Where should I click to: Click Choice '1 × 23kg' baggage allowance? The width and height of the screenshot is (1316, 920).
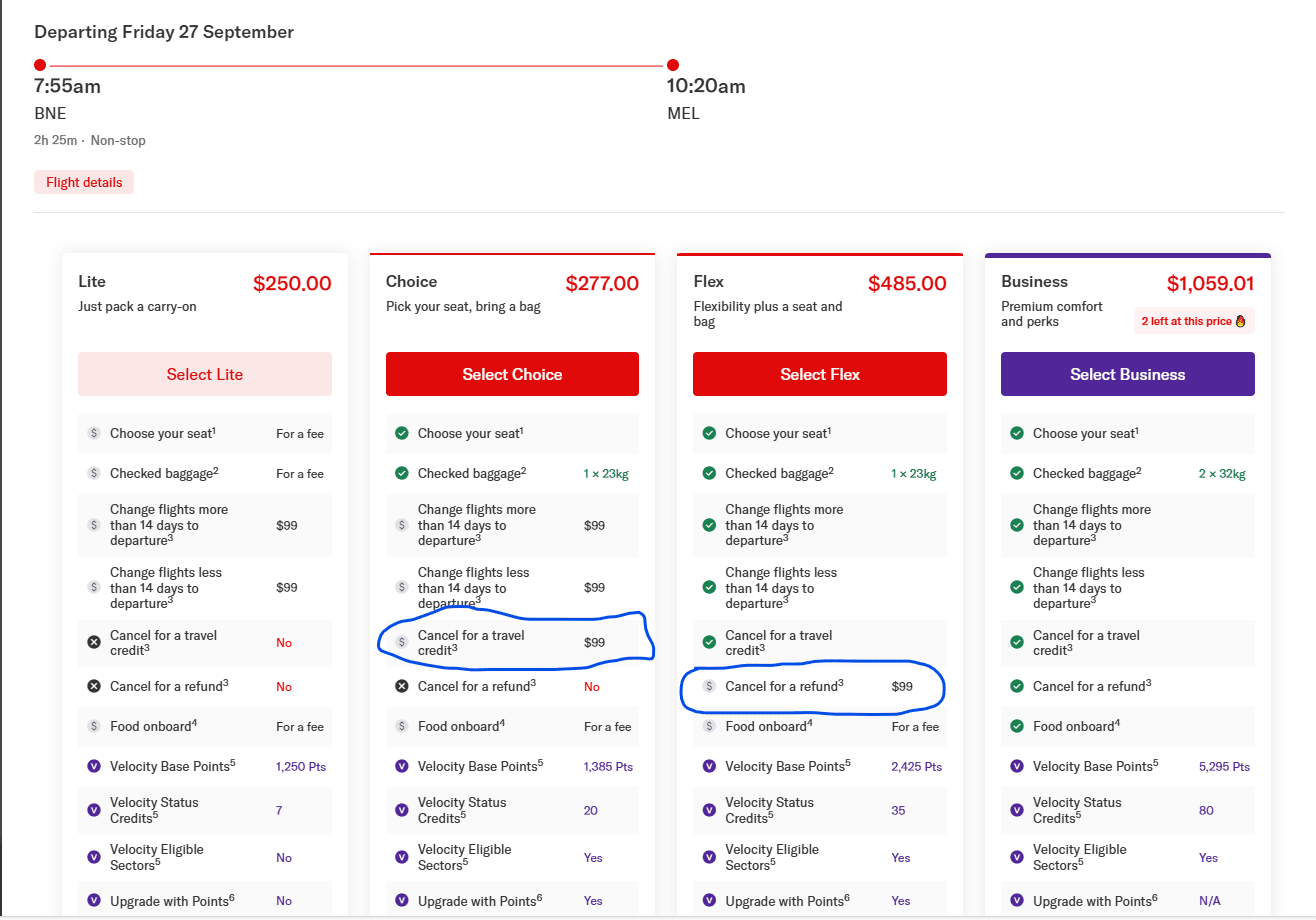pyautogui.click(x=606, y=474)
